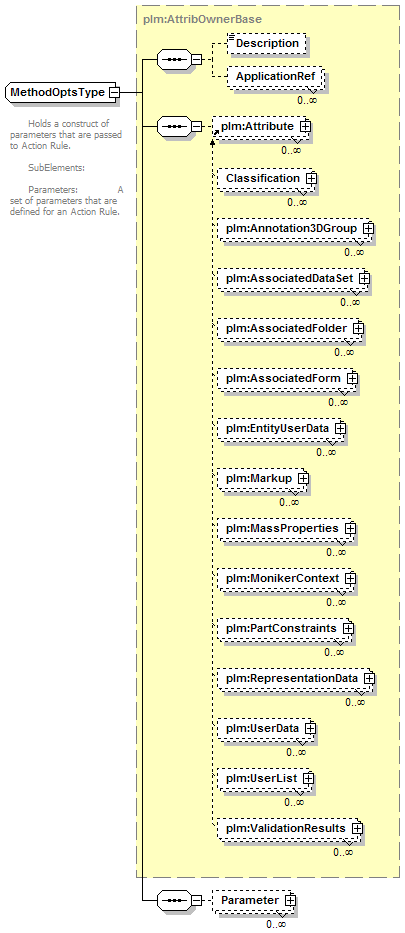Expand plm:UserList plus icon
Image resolution: width=405 pixels, height=933 pixels.
point(308,778)
